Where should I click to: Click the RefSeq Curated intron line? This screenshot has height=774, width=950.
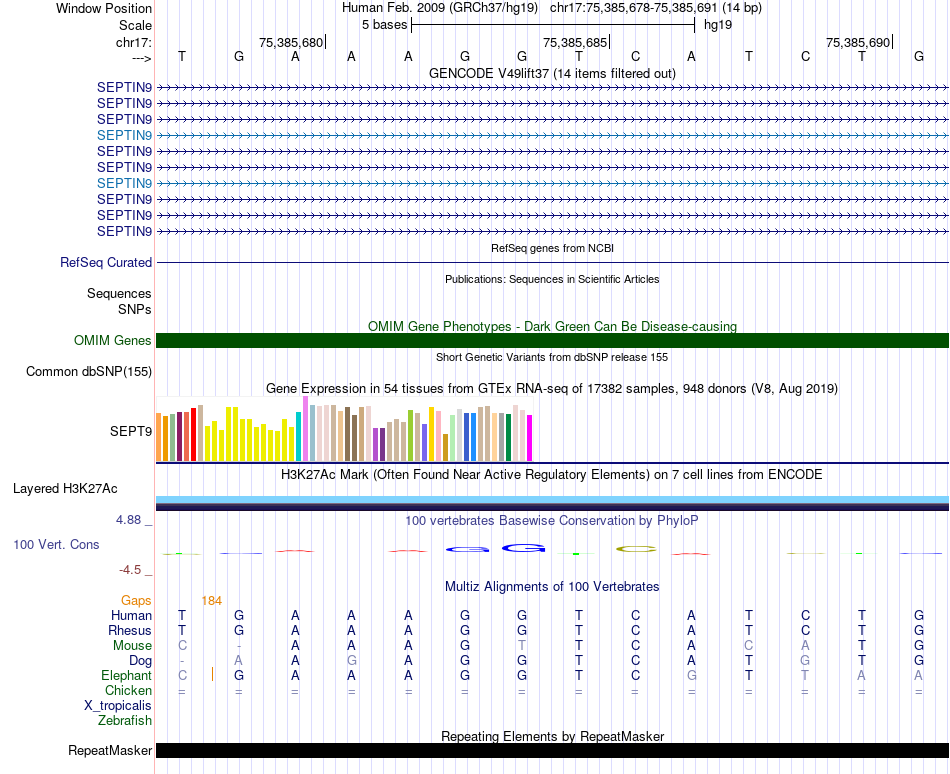point(552,263)
